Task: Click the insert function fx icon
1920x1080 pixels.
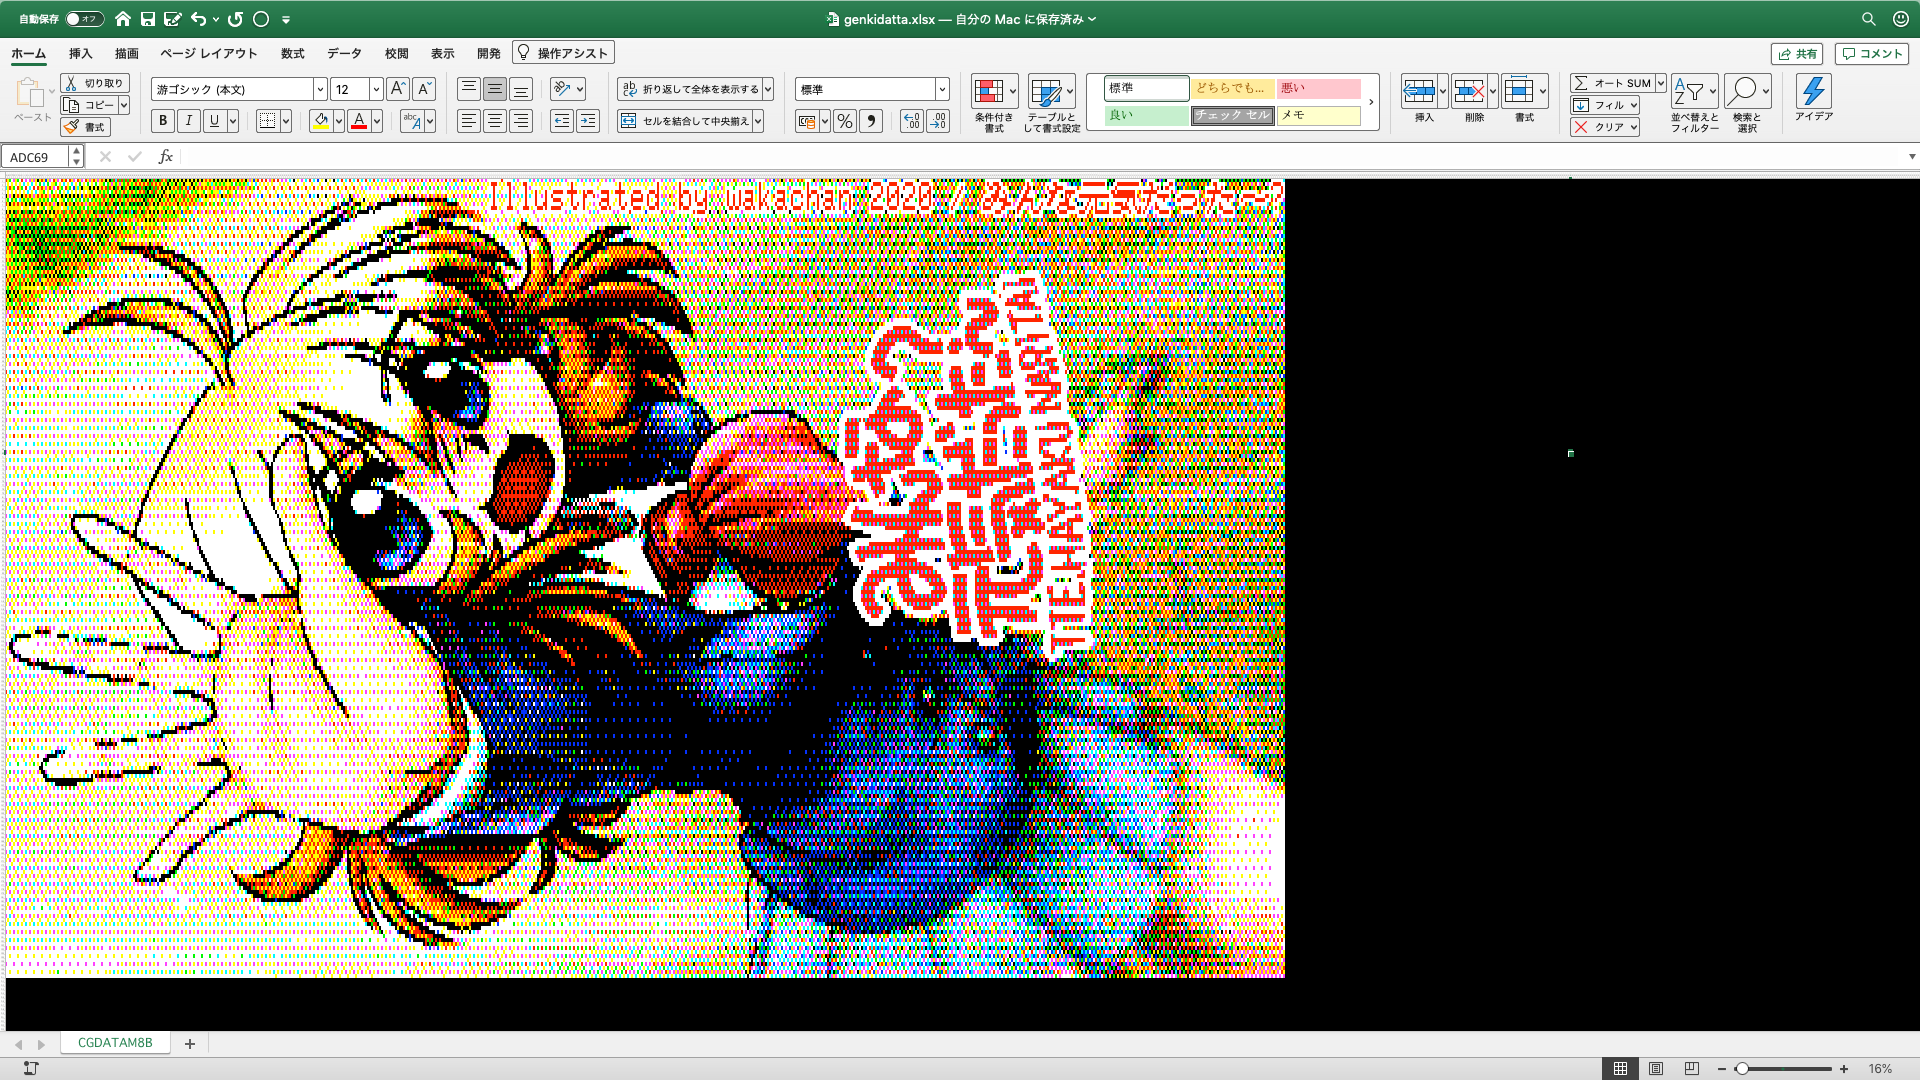Action: (166, 157)
